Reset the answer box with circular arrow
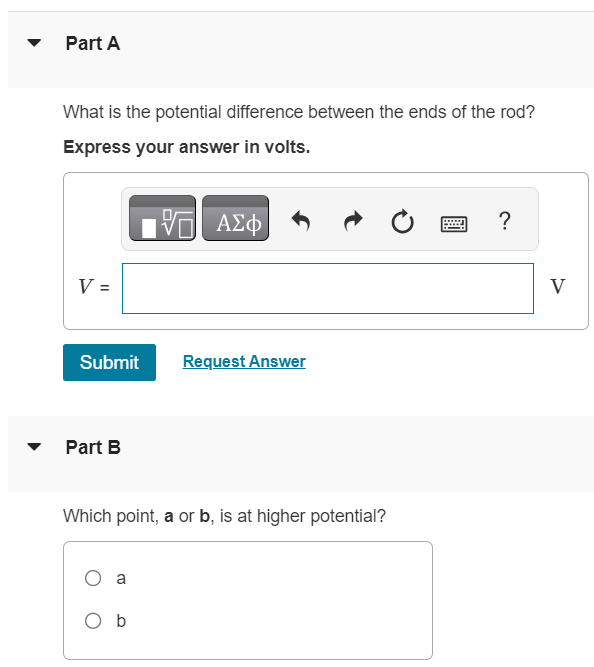Viewport: 594px width, 667px height. (403, 222)
